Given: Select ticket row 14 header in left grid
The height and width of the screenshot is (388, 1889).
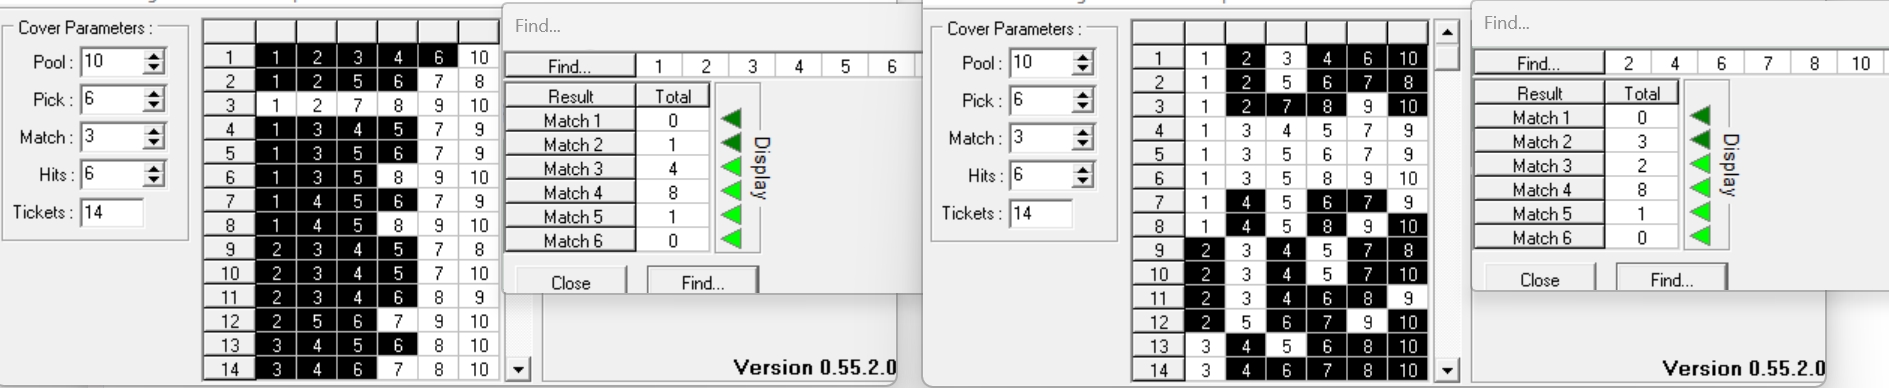Looking at the screenshot, I should pos(230,369).
